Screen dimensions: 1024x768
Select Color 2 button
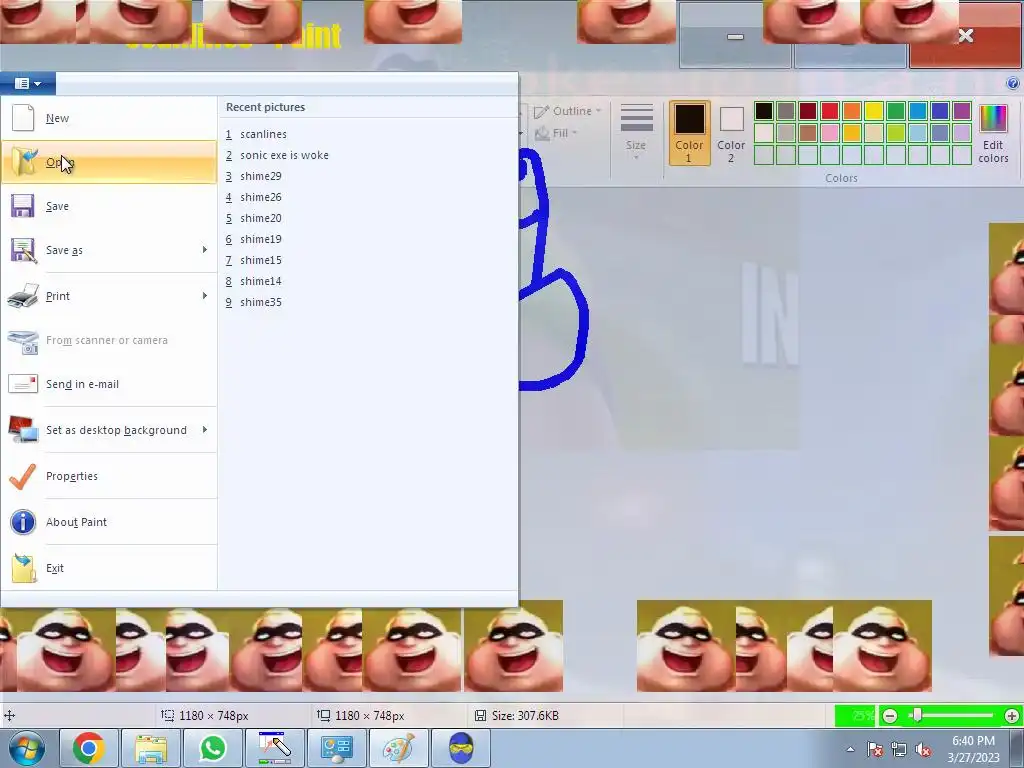pyautogui.click(x=731, y=133)
